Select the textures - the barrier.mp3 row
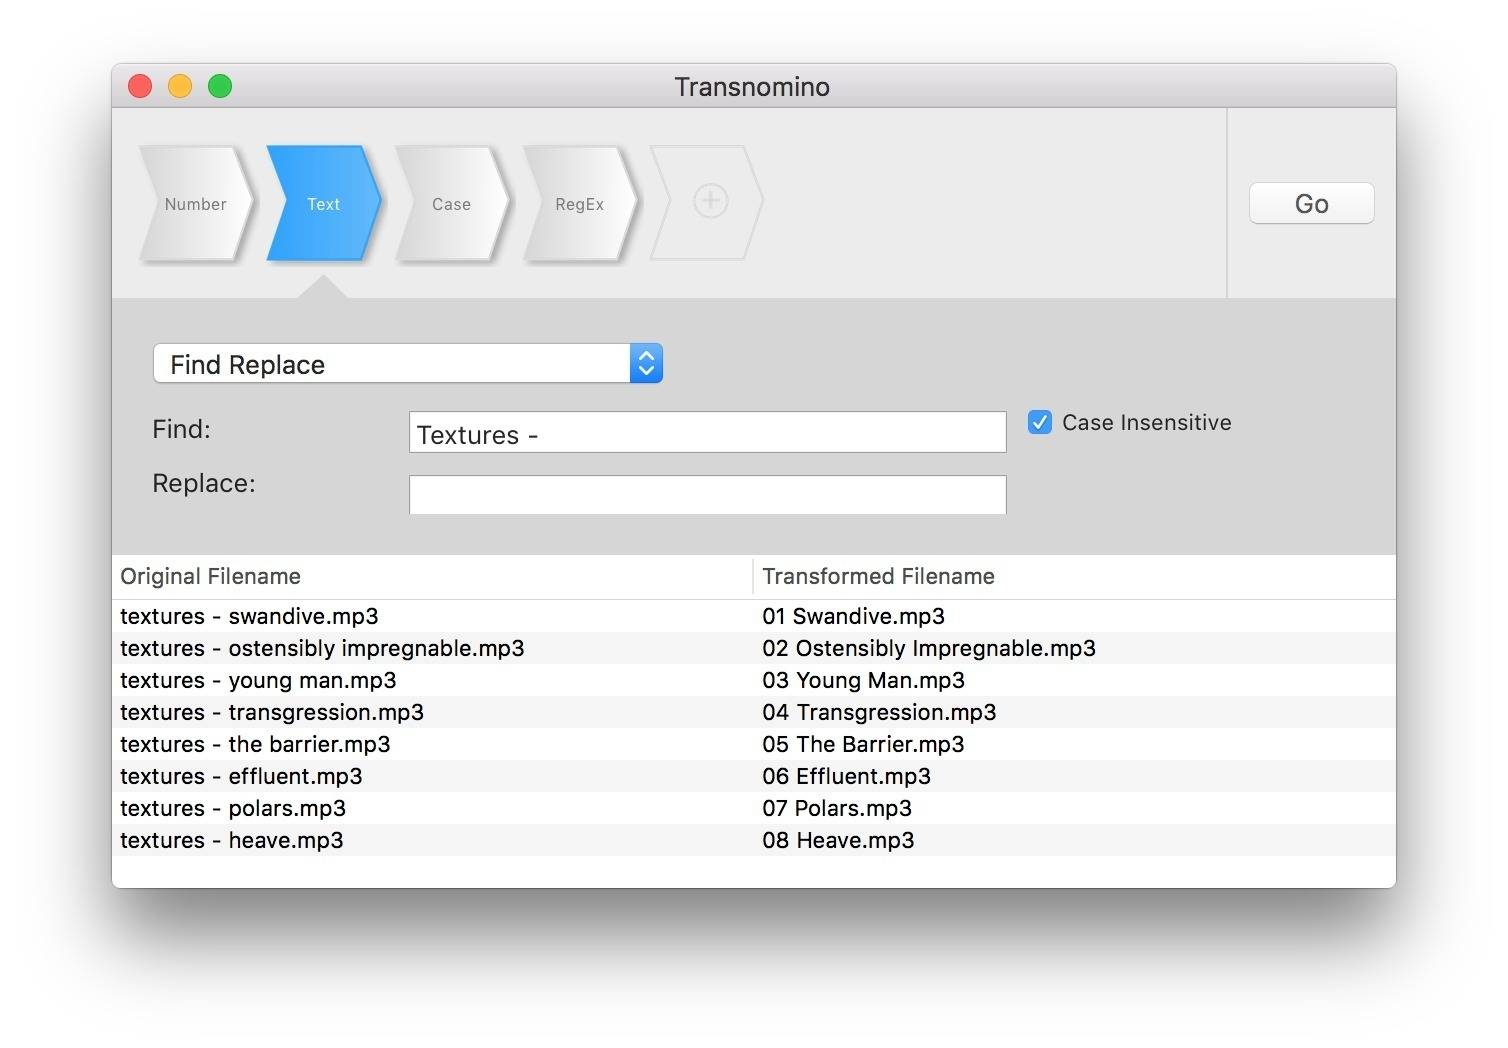1508x1048 pixels. (x=255, y=744)
